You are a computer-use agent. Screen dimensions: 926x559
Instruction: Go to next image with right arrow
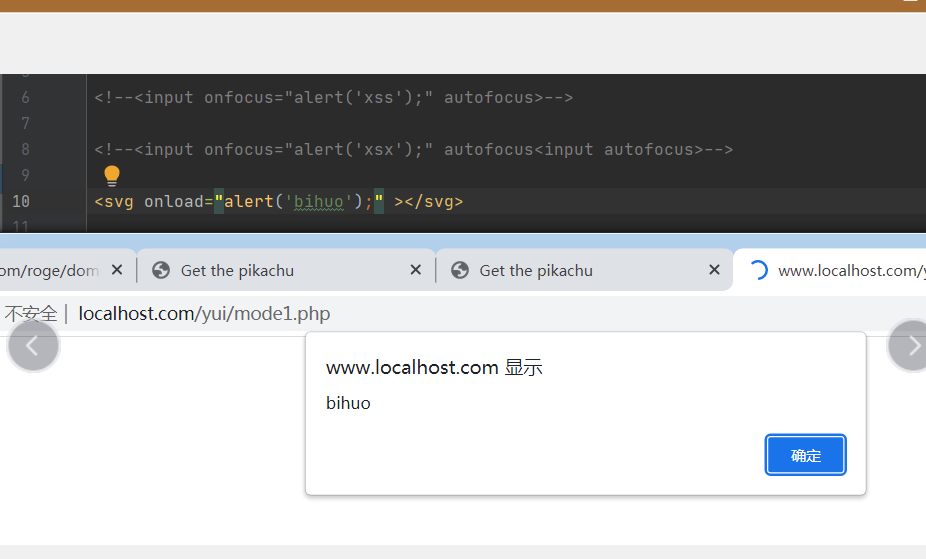tap(912, 345)
